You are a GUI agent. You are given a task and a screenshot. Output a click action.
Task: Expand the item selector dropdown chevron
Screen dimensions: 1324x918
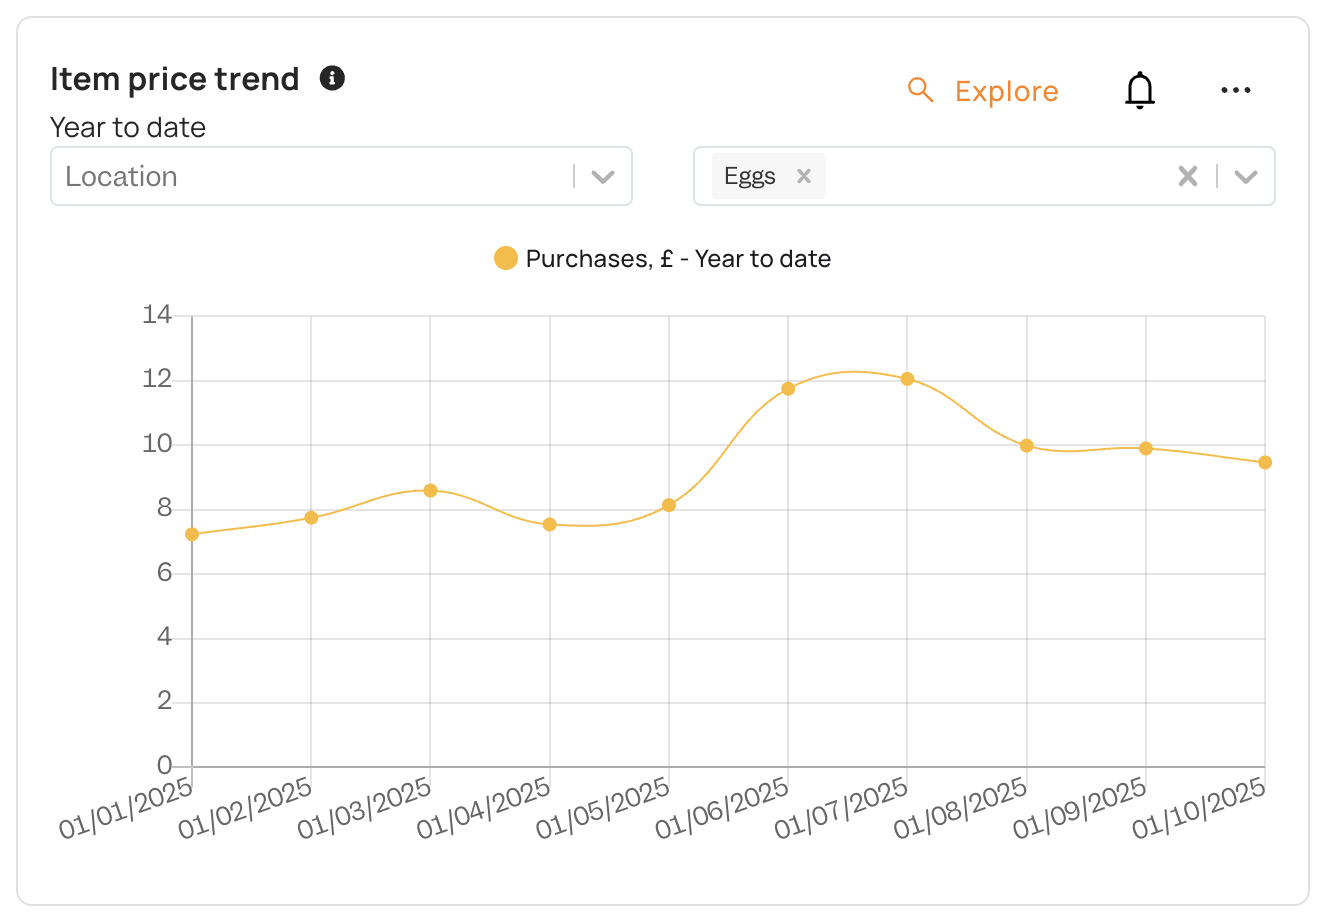point(1245,177)
